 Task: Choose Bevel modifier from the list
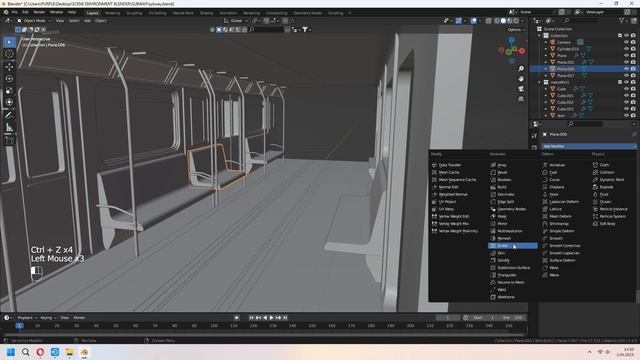(x=513, y=172)
